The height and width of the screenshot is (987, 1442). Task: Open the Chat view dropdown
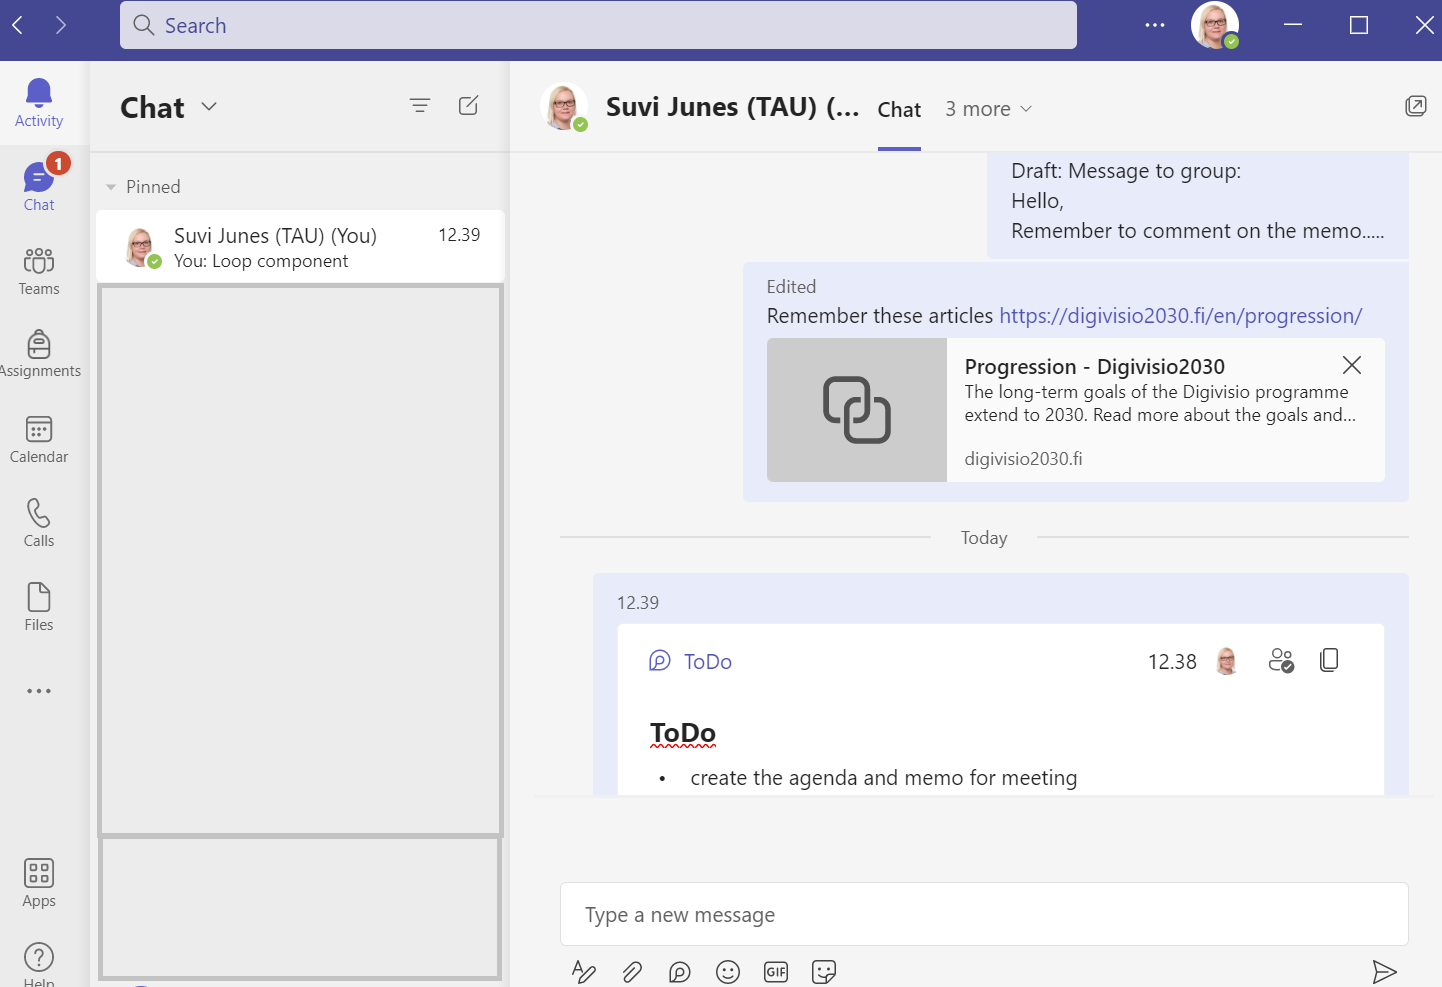coord(209,107)
